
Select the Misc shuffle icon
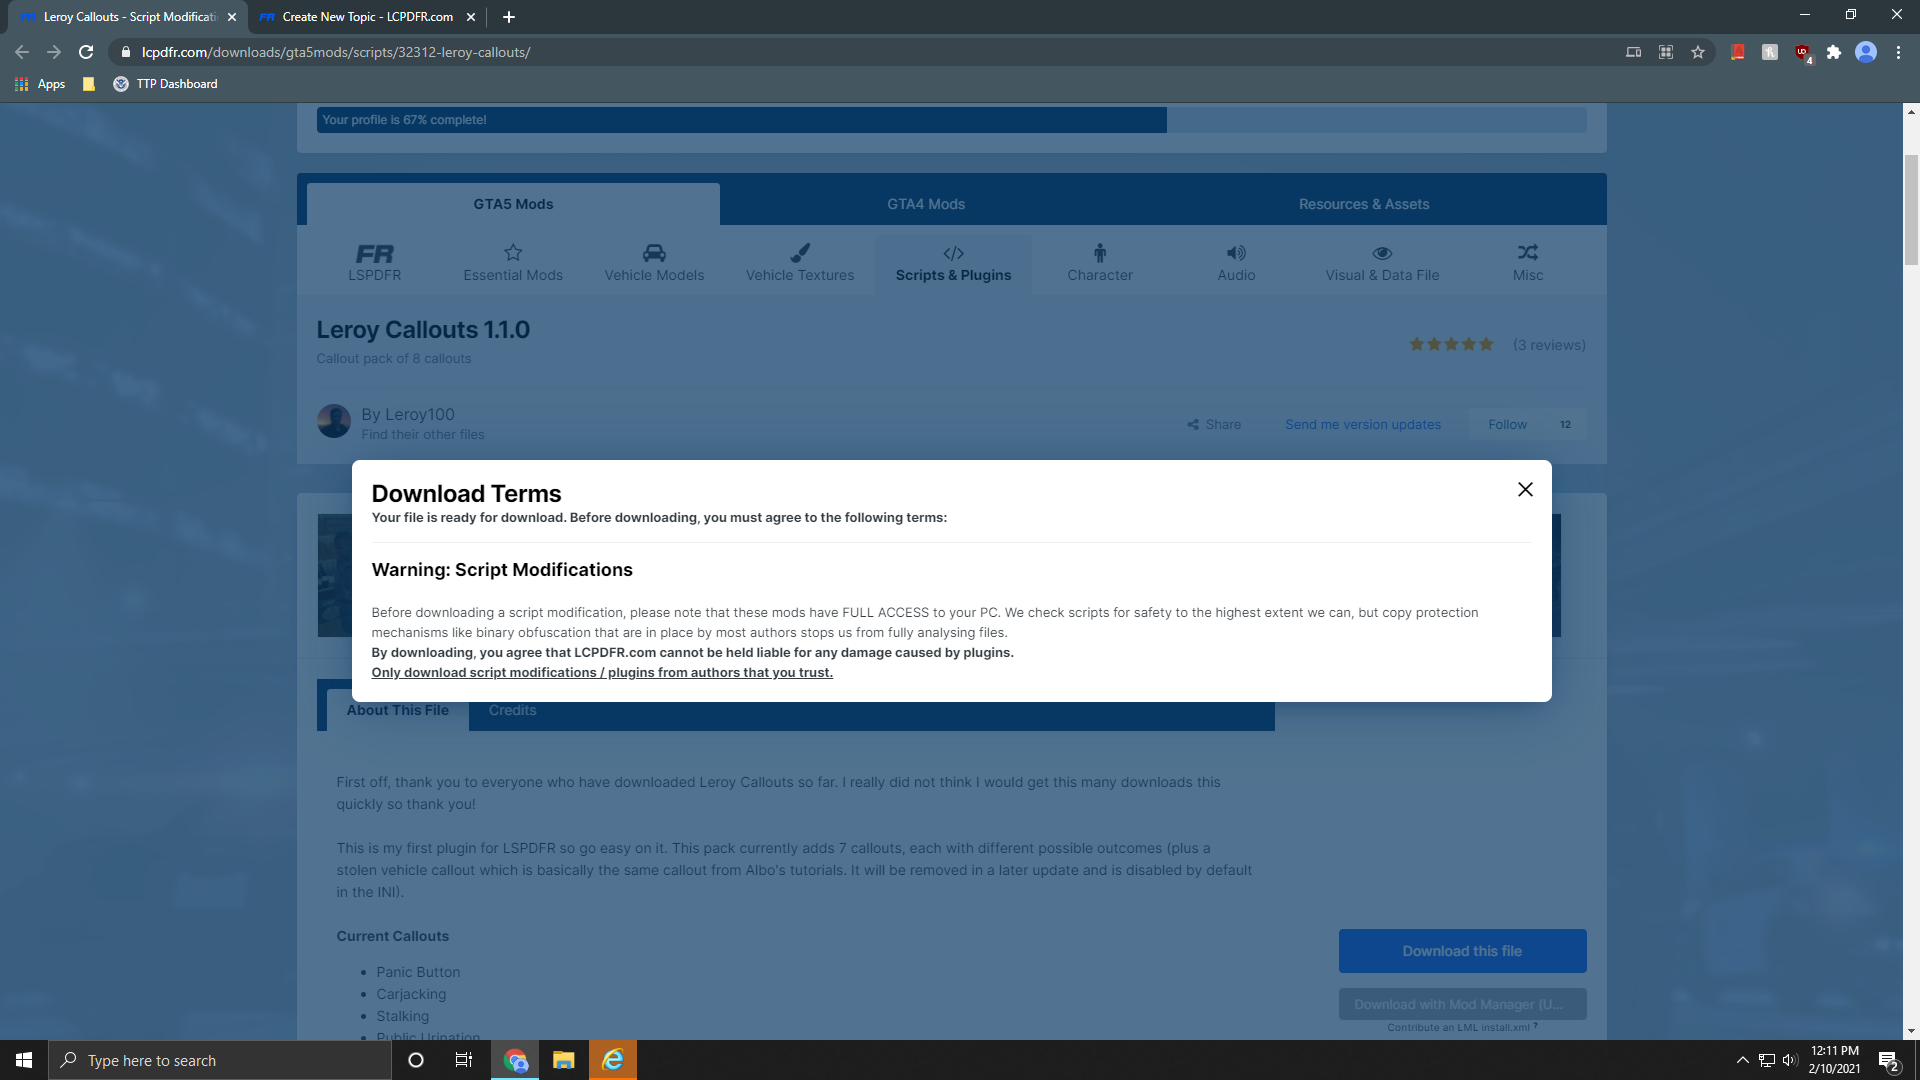click(1527, 253)
